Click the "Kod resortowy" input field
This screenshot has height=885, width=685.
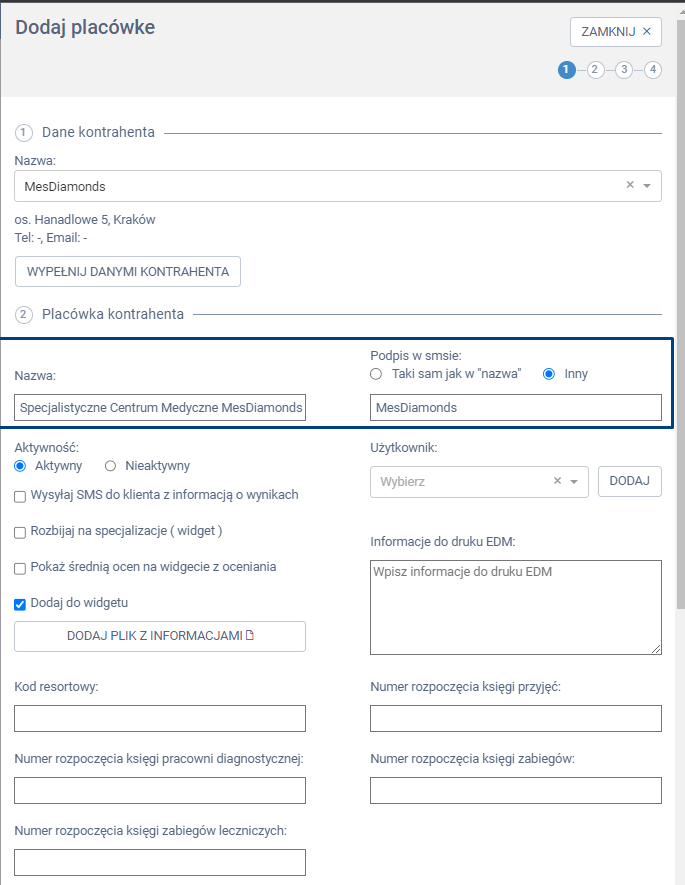[x=160, y=718]
